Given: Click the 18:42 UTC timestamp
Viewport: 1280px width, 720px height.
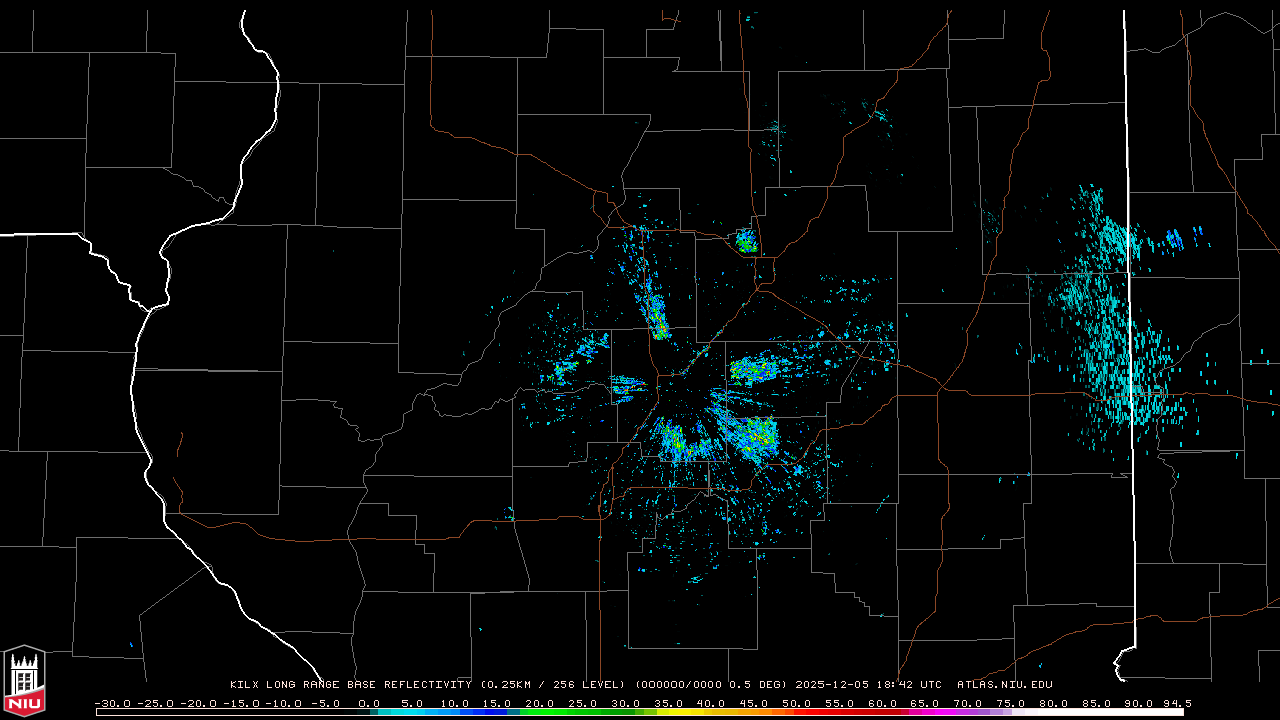Looking at the screenshot, I should (x=909, y=685).
